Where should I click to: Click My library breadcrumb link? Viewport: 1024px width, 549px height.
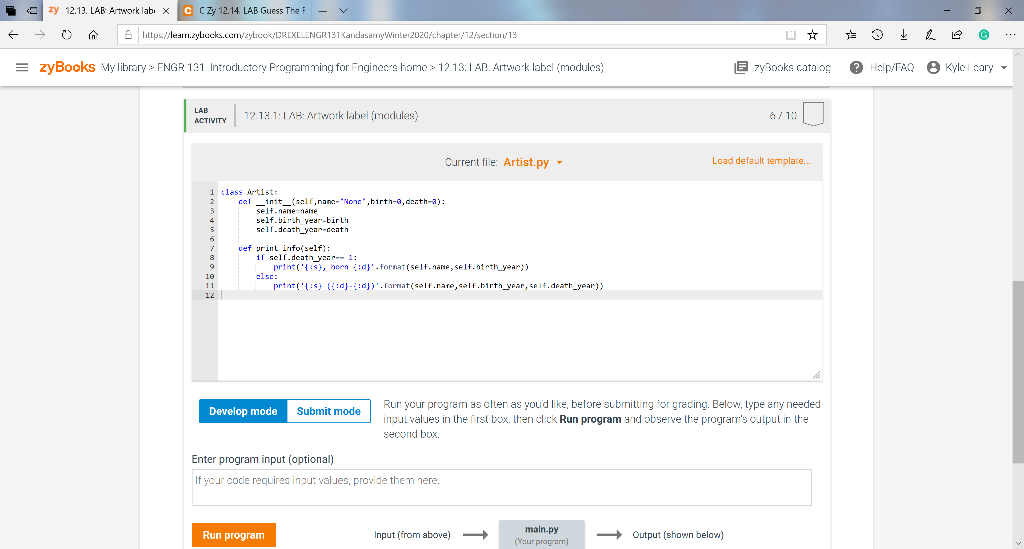pos(123,67)
